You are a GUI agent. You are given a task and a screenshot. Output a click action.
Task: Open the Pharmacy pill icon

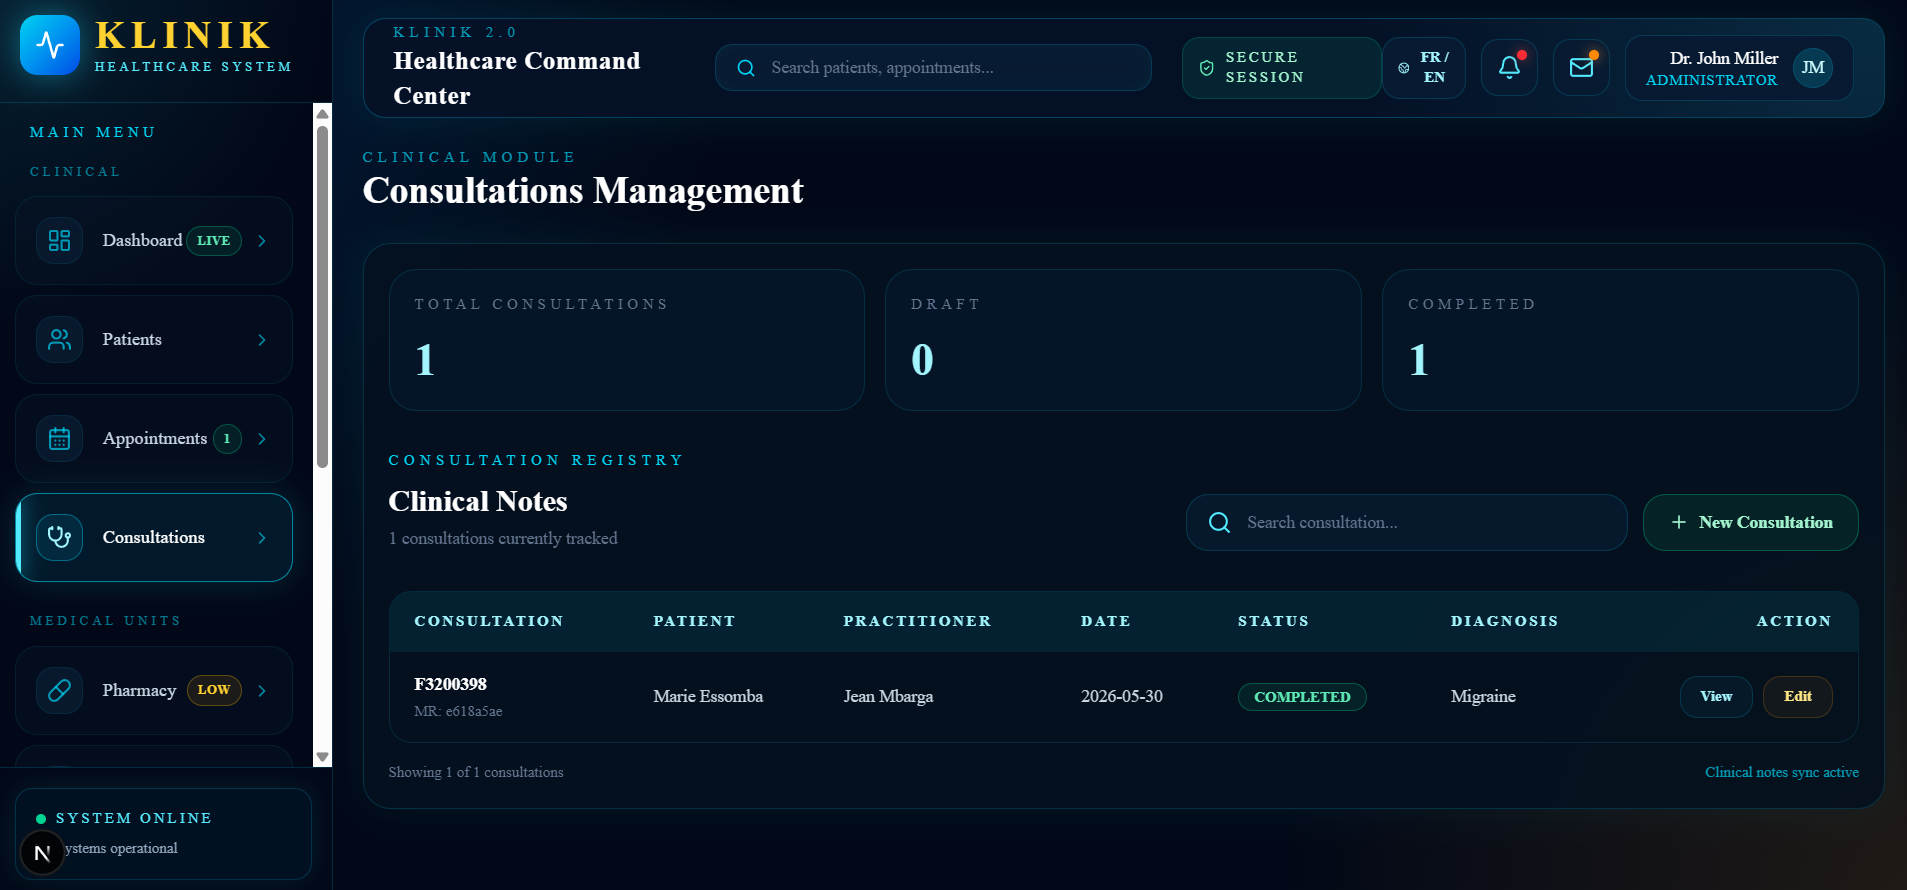pos(59,691)
